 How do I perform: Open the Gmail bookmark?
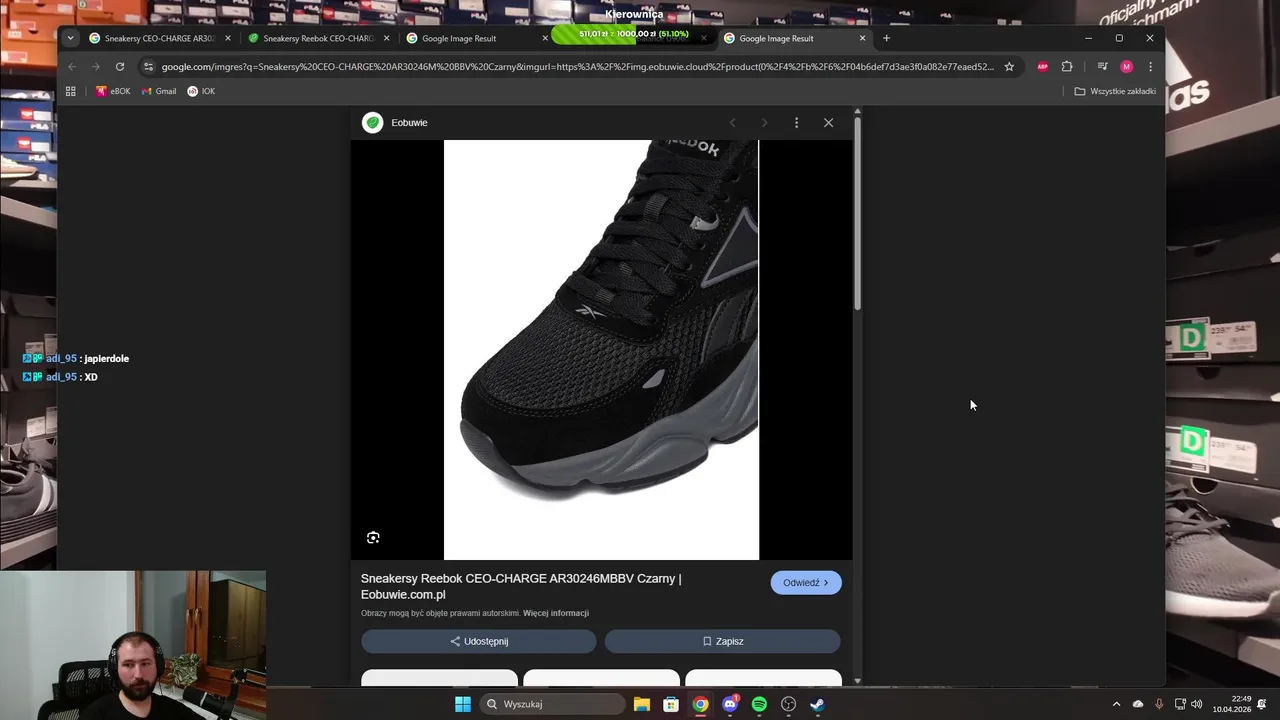158,91
